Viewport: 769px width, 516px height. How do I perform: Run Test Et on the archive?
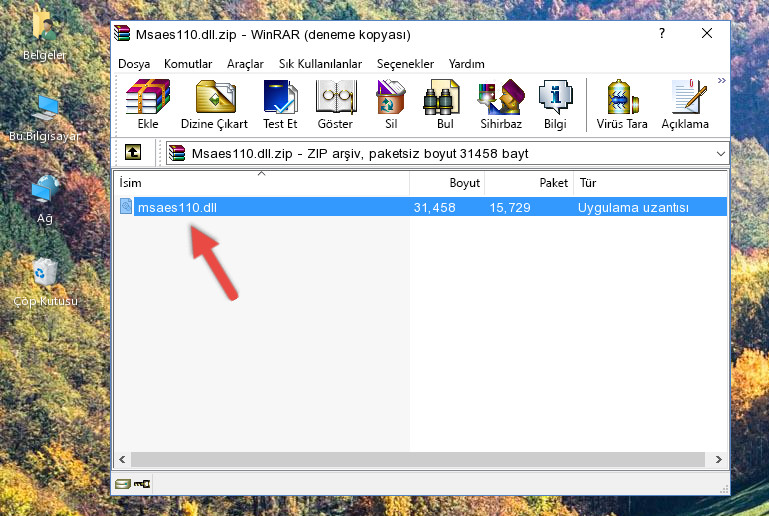280,104
